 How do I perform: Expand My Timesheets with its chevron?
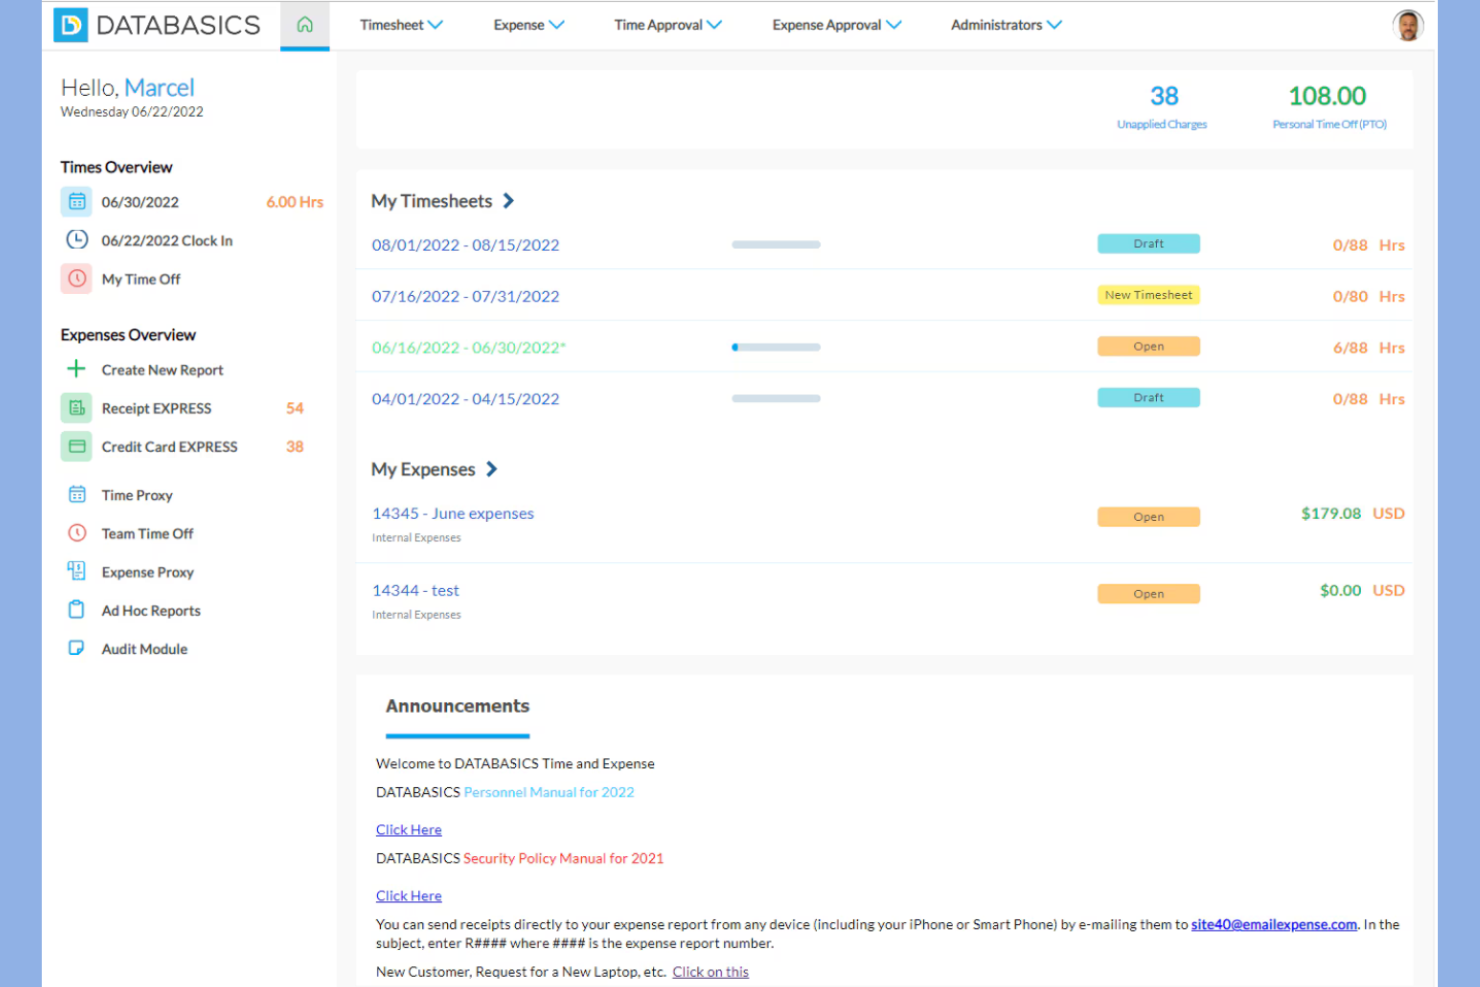(510, 200)
